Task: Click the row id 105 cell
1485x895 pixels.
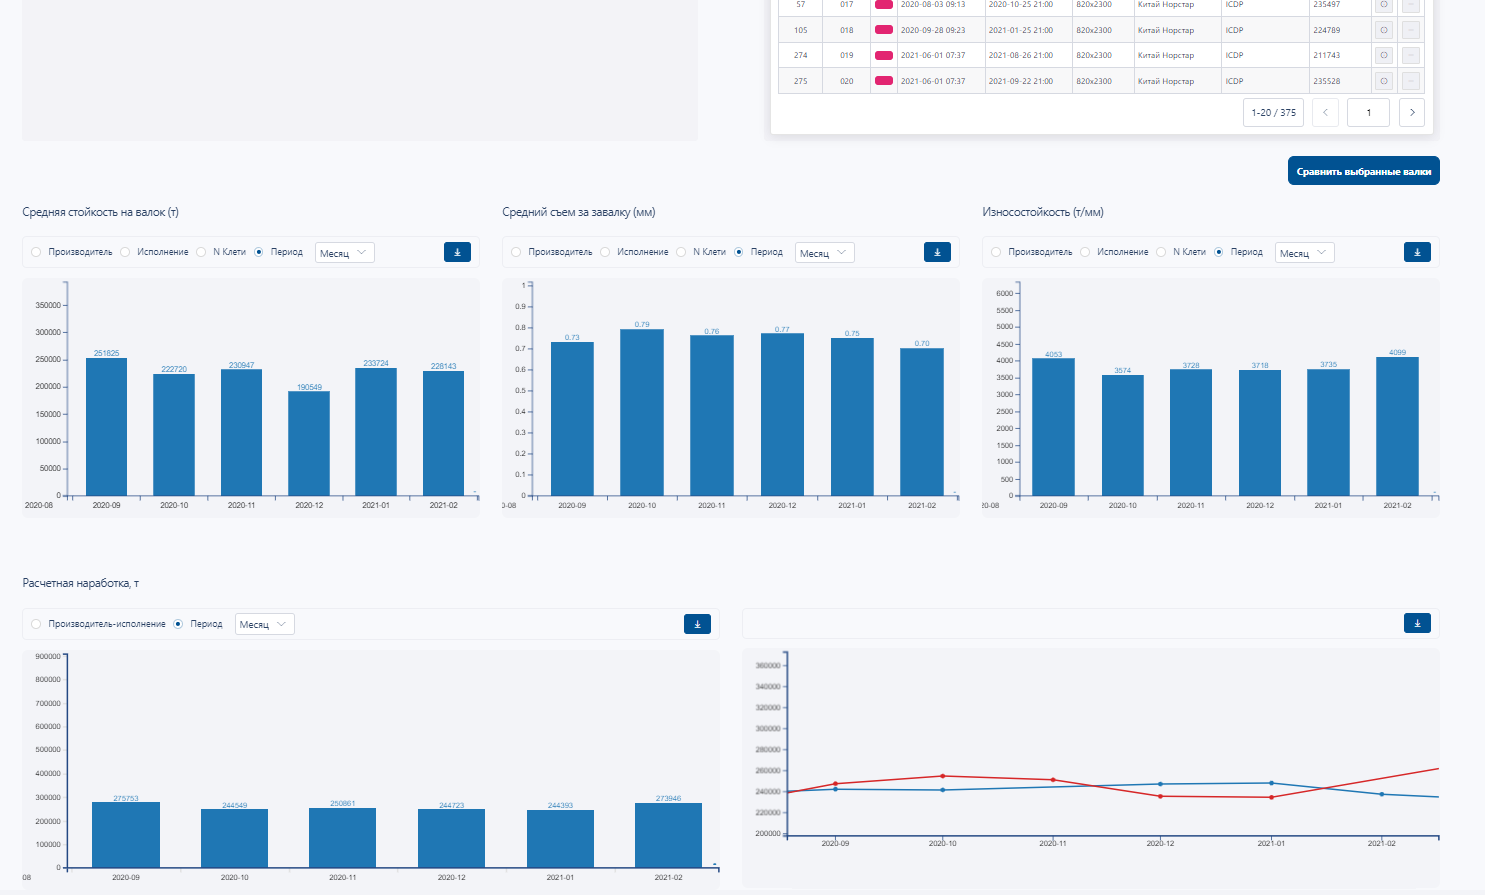Action: point(801,30)
